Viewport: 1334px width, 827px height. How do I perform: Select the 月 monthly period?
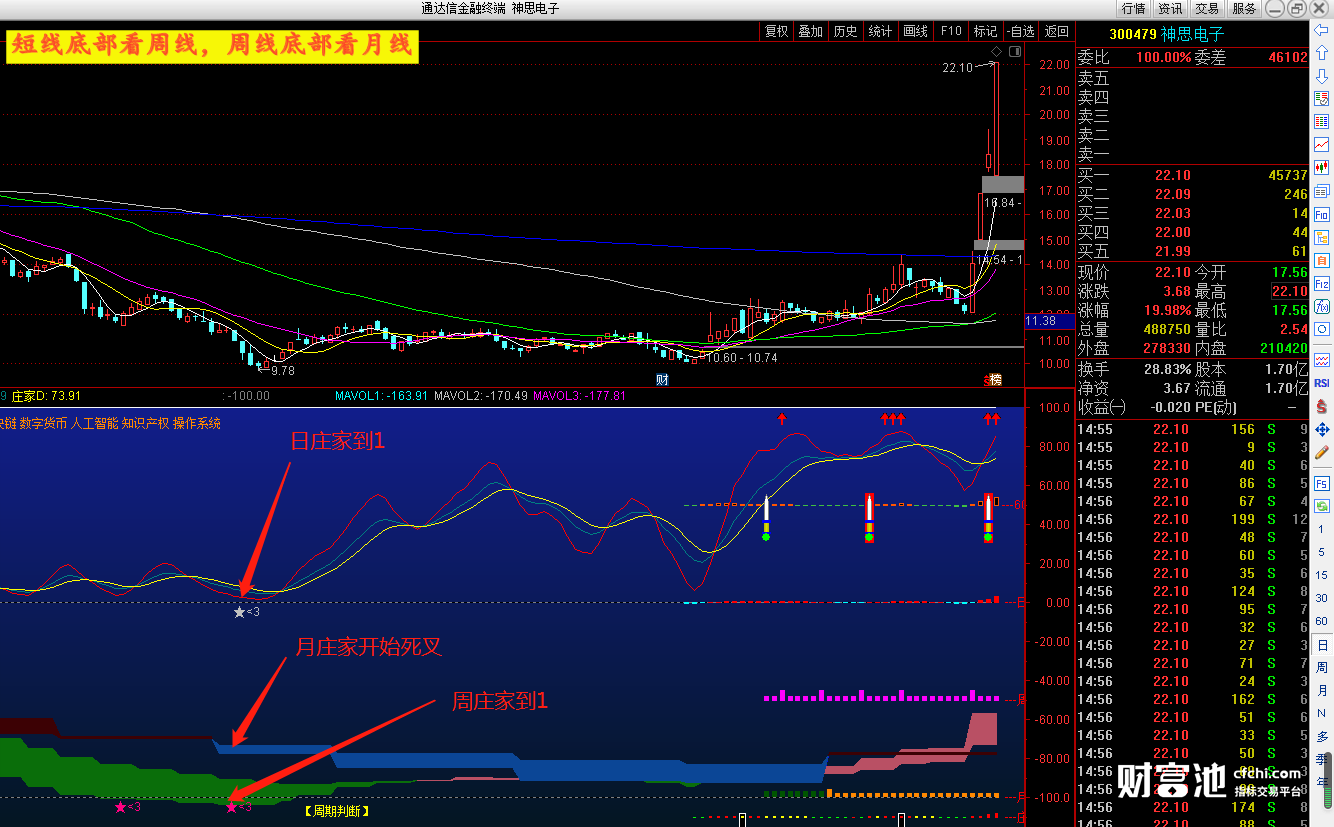tap(1322, 690)
